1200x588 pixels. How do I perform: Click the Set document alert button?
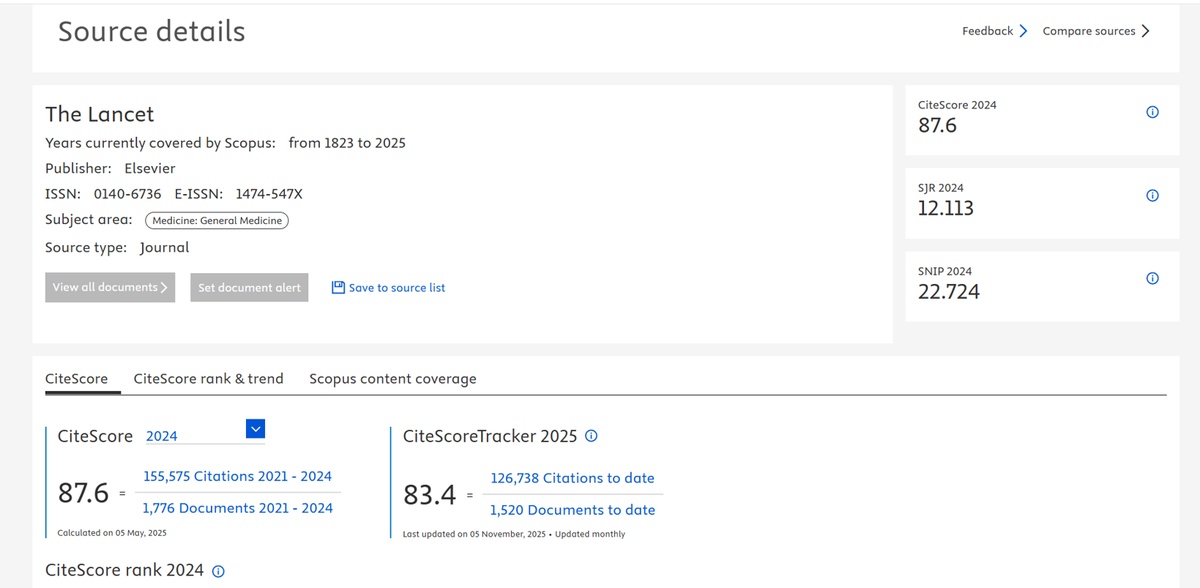pos(249,288)
